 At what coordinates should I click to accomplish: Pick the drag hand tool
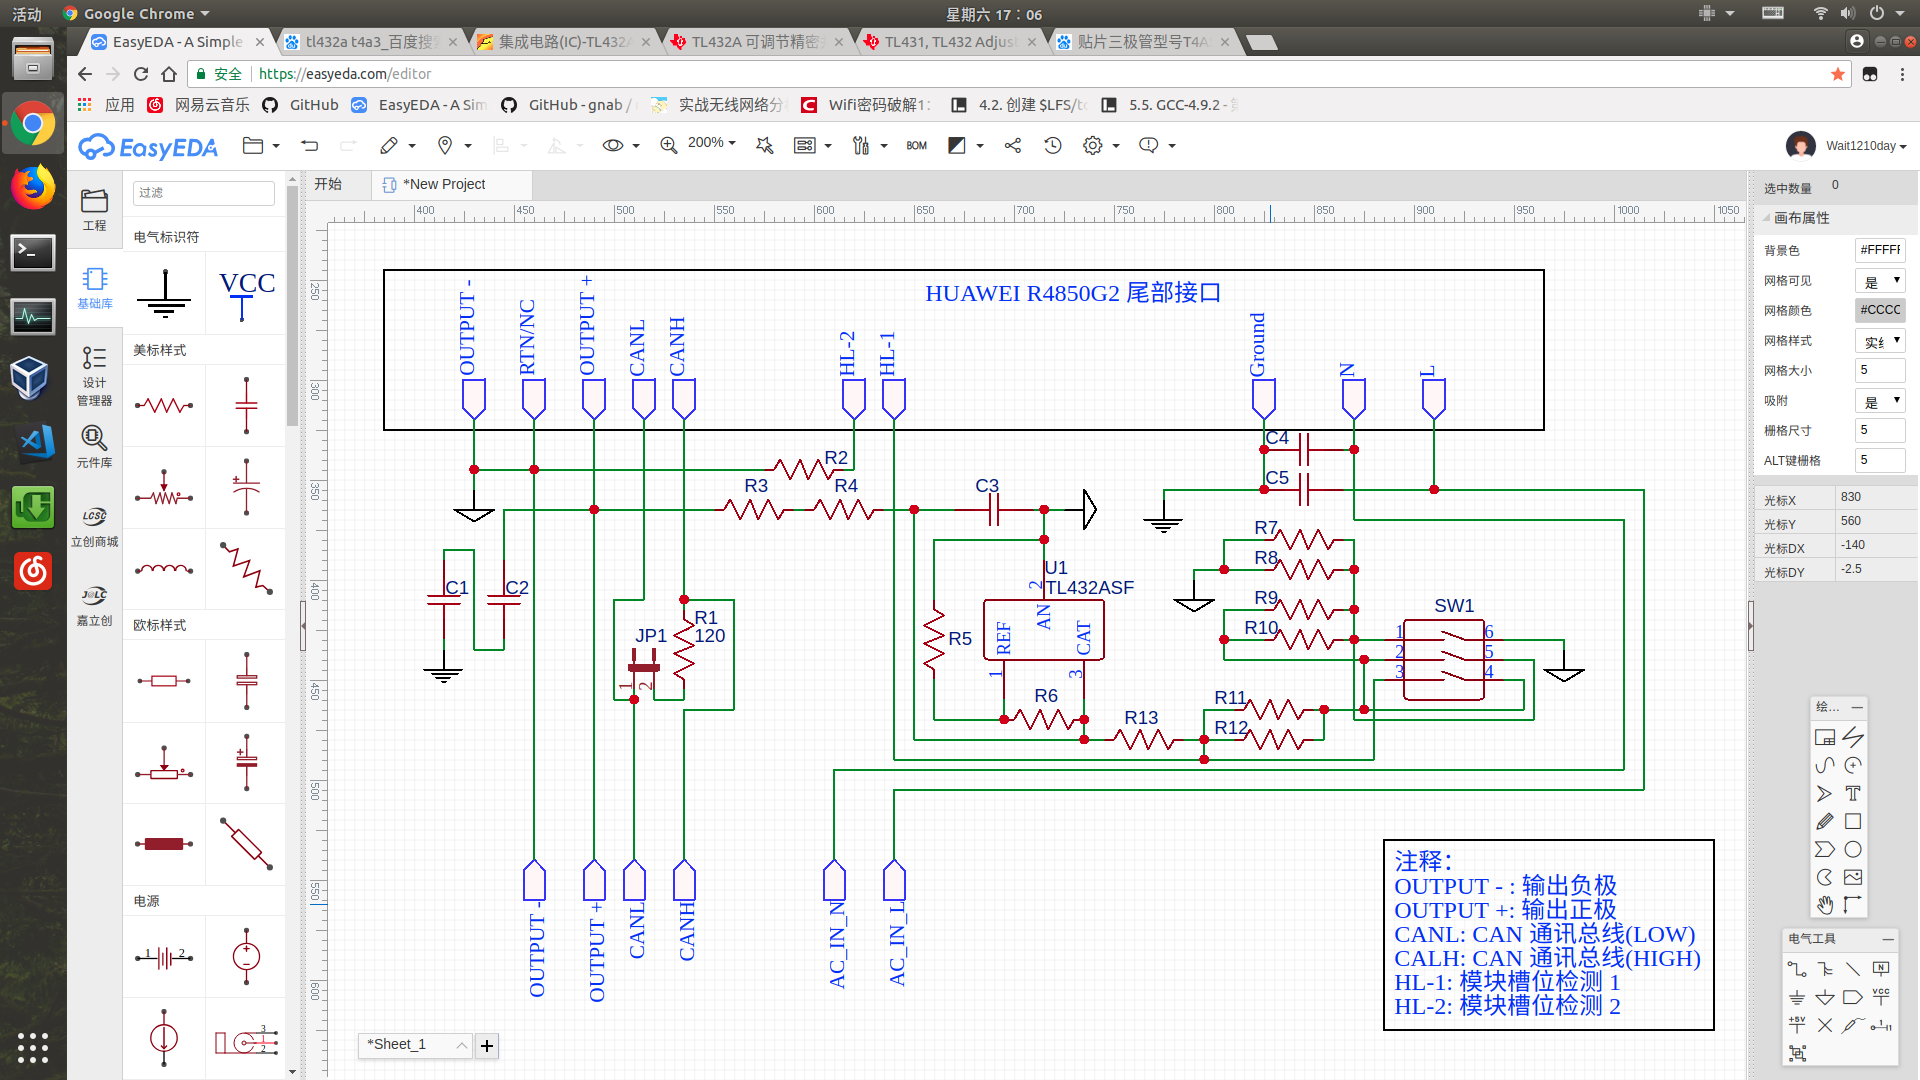[1825, 905]
